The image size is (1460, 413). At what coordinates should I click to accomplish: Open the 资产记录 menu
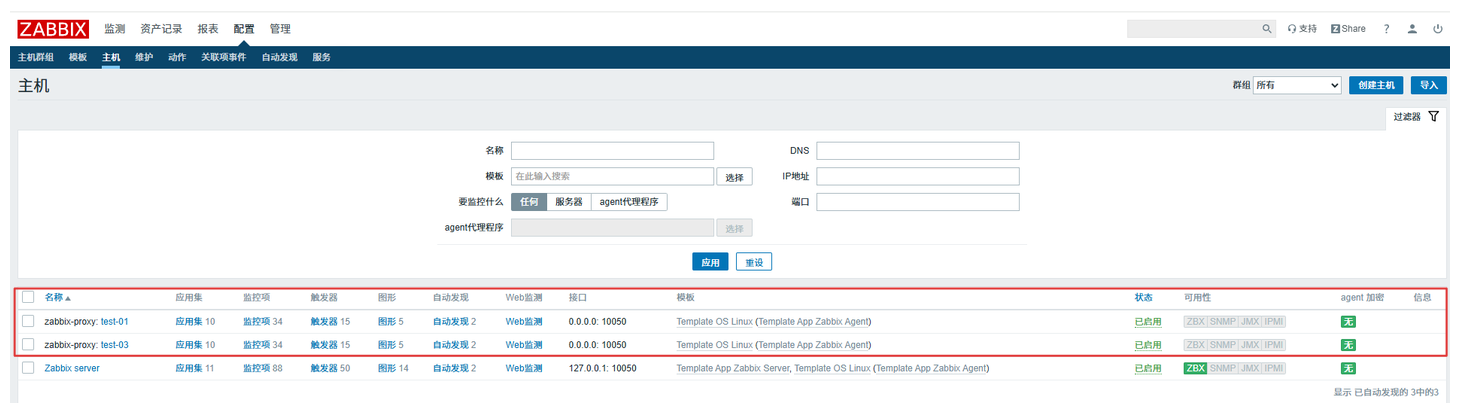161,29
